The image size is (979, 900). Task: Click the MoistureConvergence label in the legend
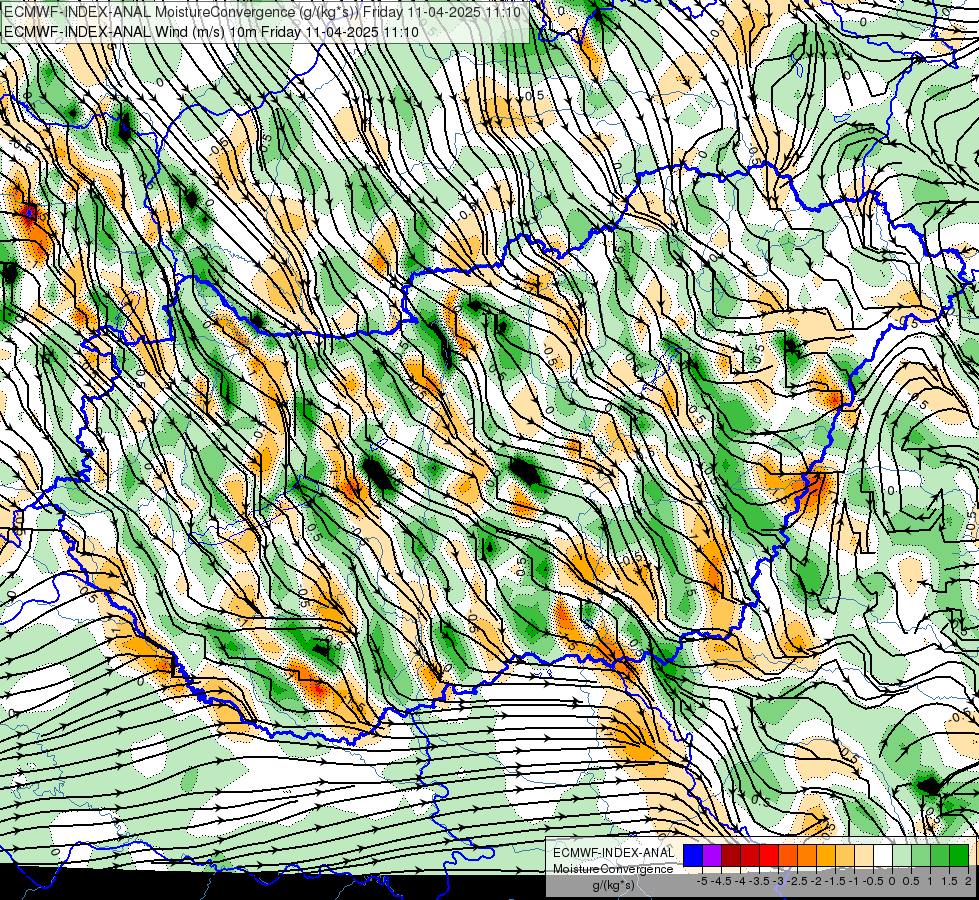pyautogui.click(x=613, y=869)
